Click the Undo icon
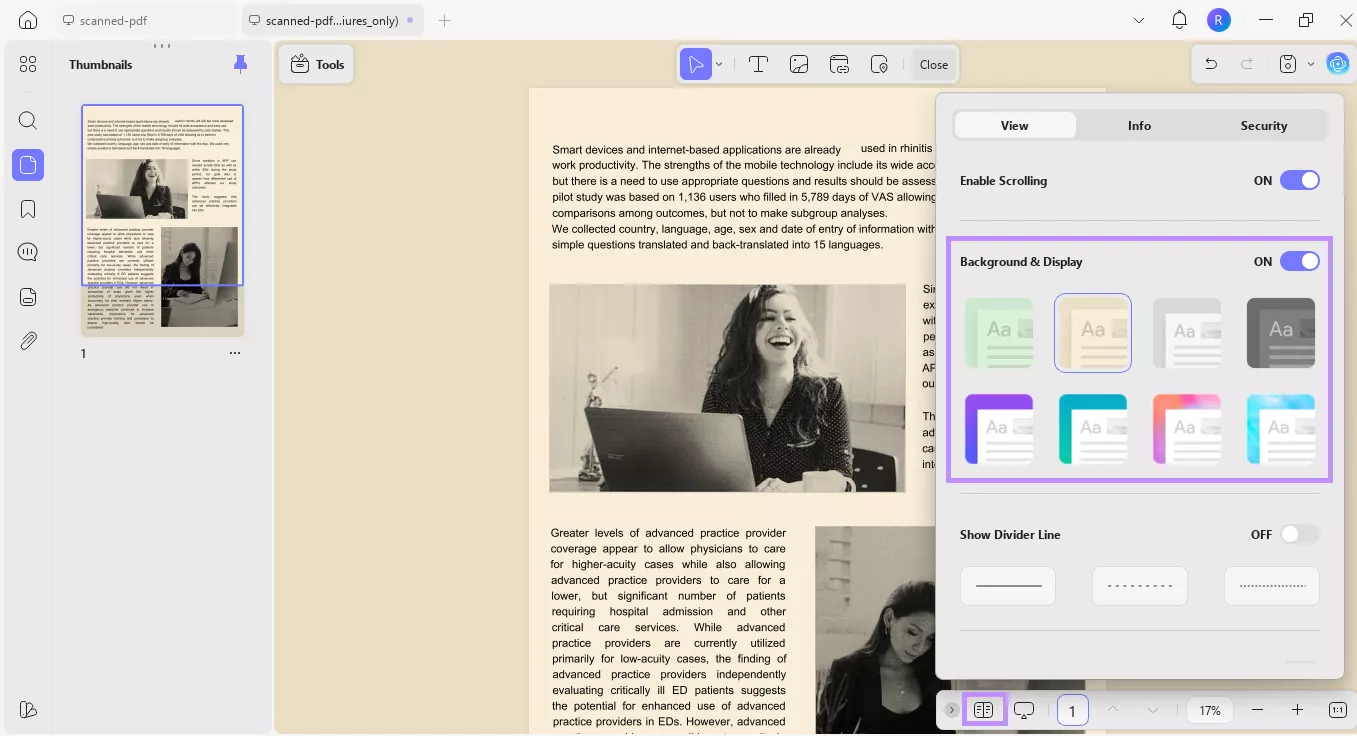Viewport: 1357px width, 736px height. point(1211,64)
